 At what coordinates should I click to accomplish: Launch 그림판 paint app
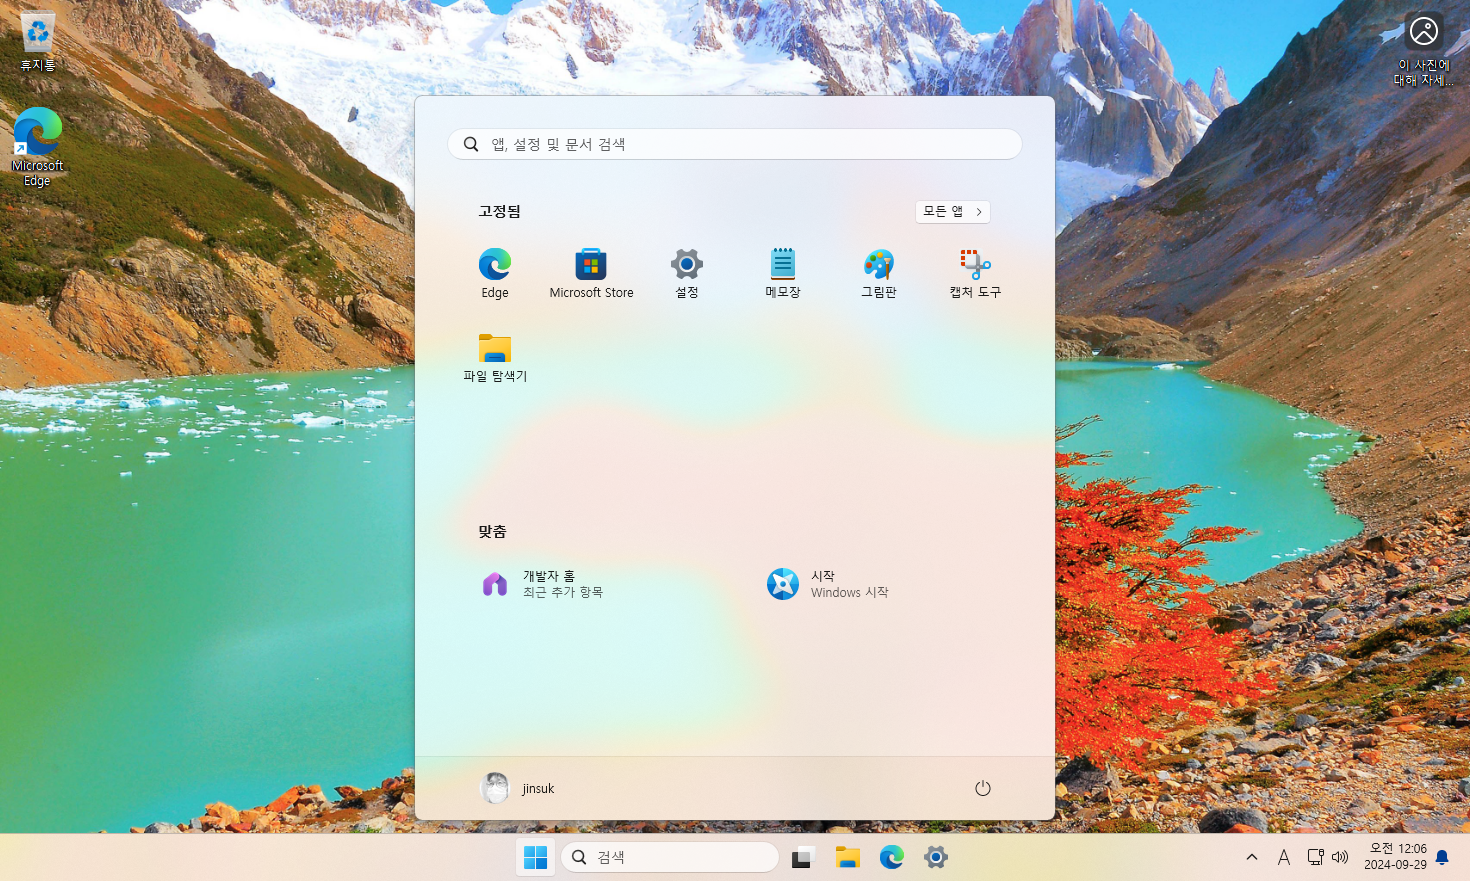[x=879, y=273]
